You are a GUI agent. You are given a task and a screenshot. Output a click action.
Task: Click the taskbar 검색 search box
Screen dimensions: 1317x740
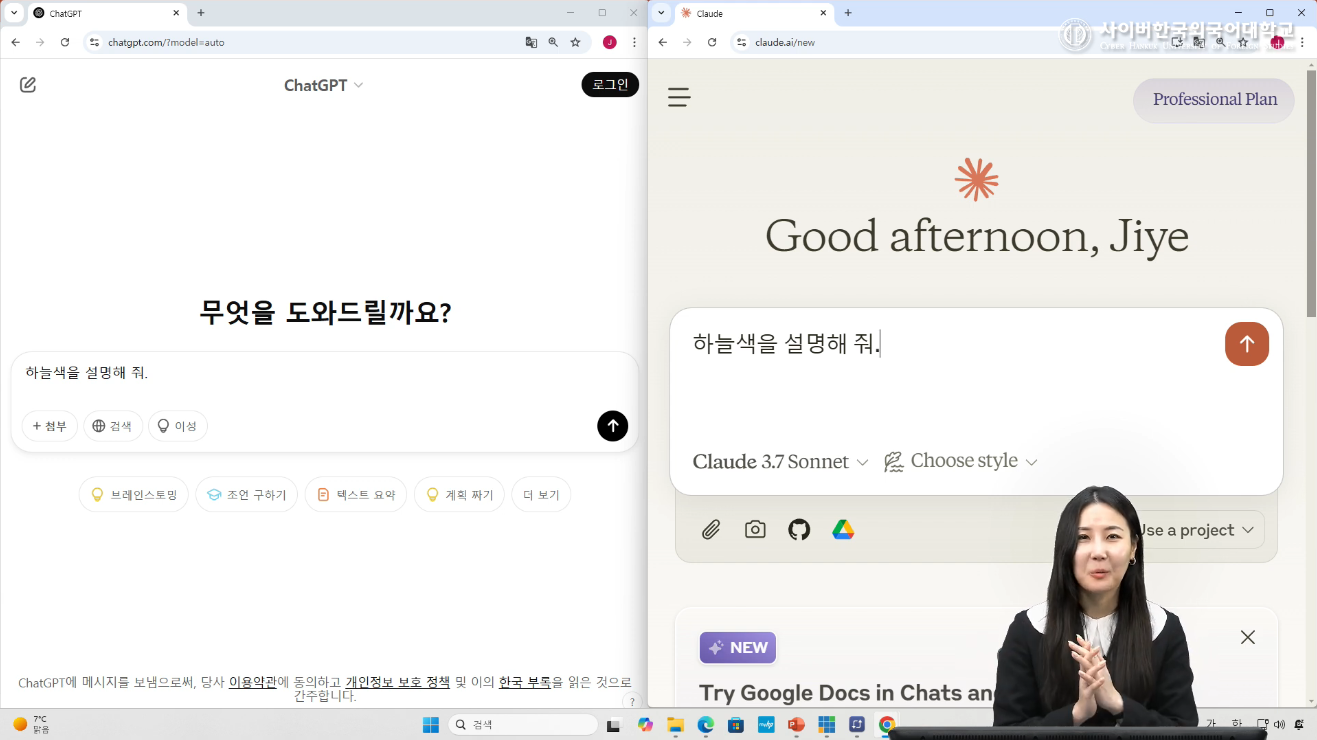click(522, 724)
